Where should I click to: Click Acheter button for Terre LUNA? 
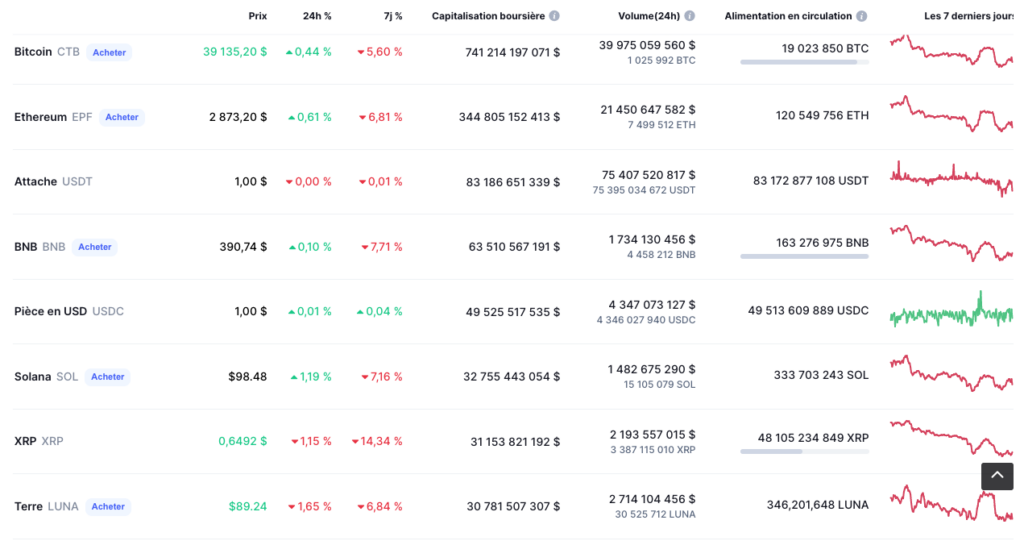click(108, 507)
